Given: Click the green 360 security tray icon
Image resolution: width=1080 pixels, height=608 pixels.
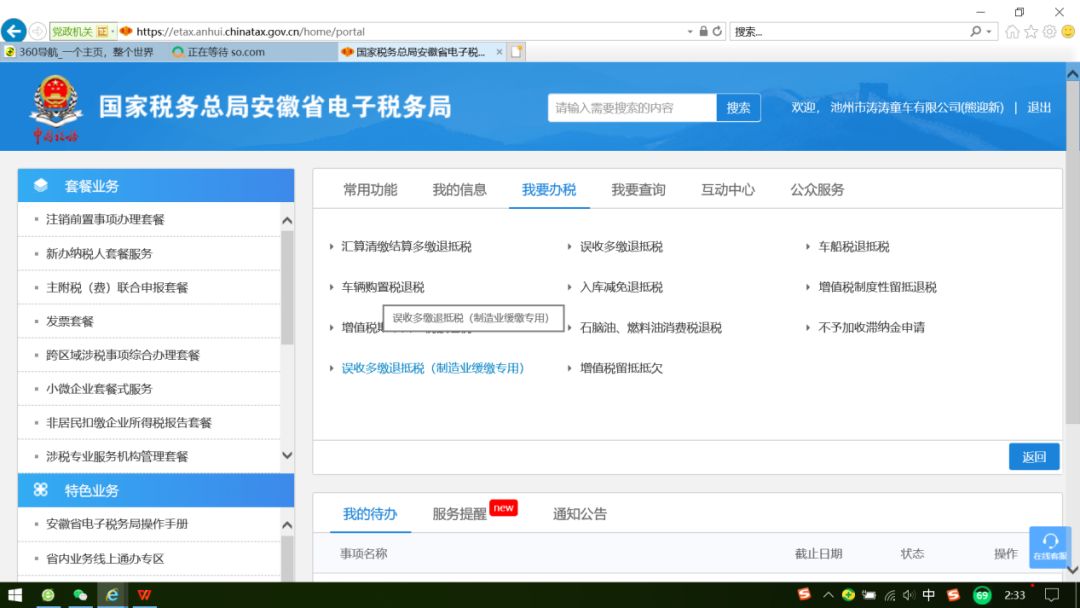Looking at the screenshot, I should click(x=849, y=595).
